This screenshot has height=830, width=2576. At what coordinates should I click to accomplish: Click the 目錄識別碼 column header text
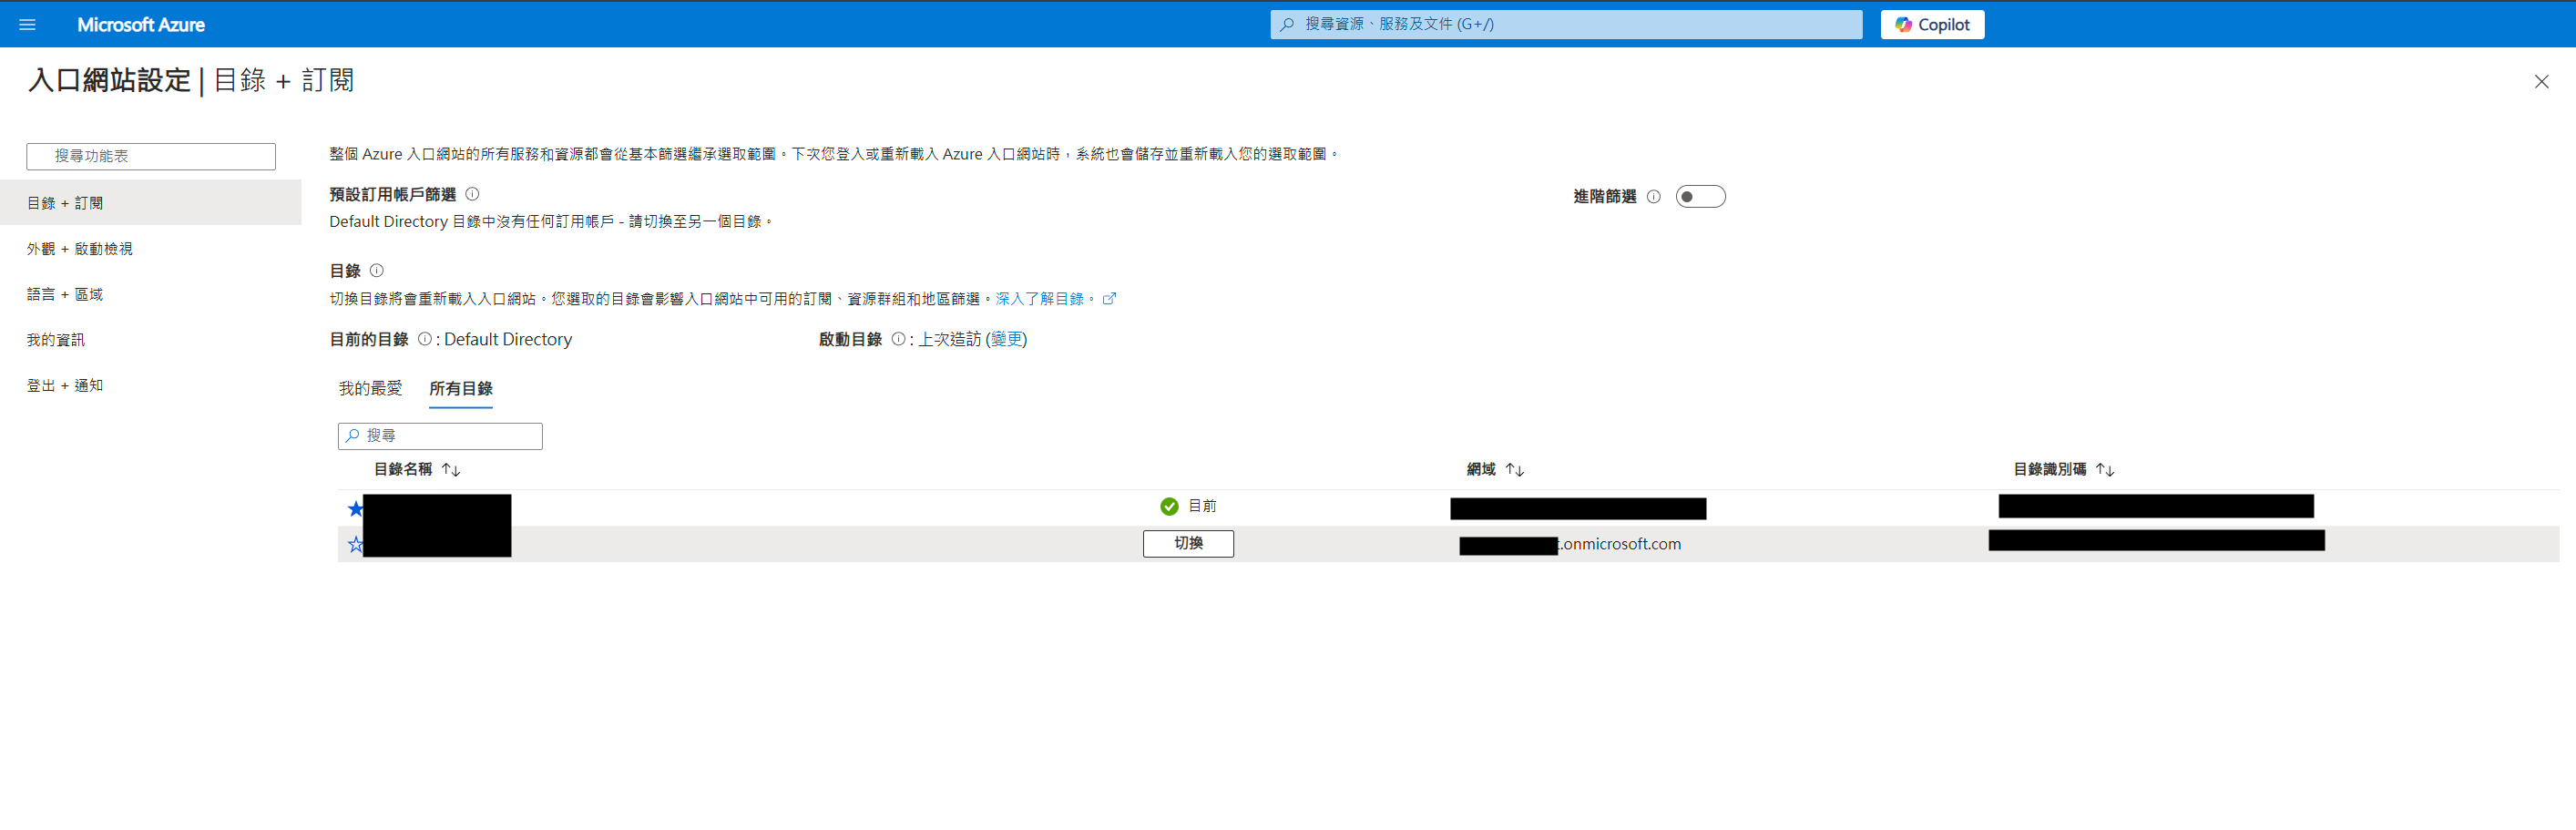[2050, 470]
